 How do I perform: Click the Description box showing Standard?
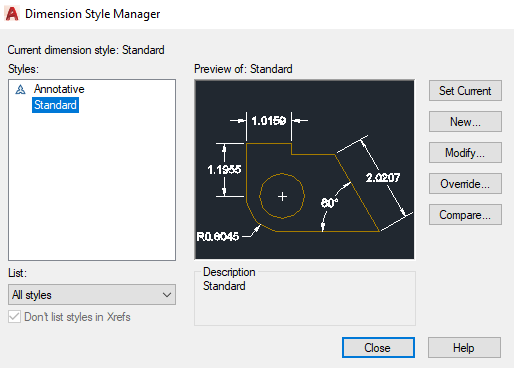tap(305, 298)
